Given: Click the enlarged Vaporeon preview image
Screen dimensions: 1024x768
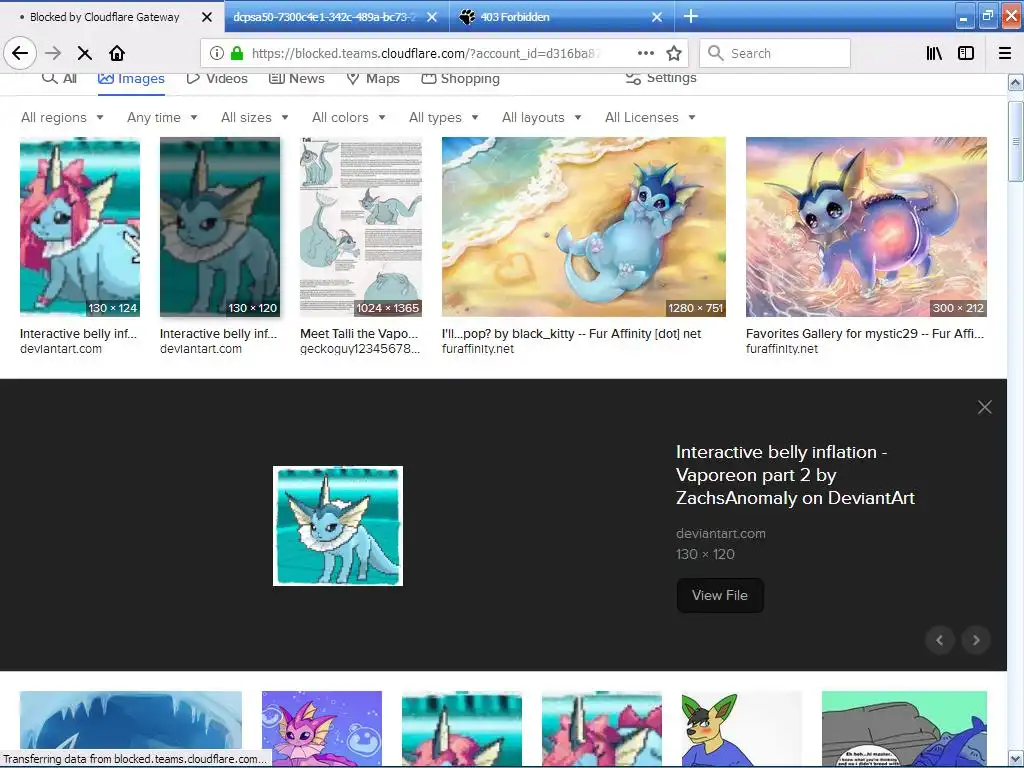Looking at the screenshot, I should pyautogui.click(x=338, y=526).
